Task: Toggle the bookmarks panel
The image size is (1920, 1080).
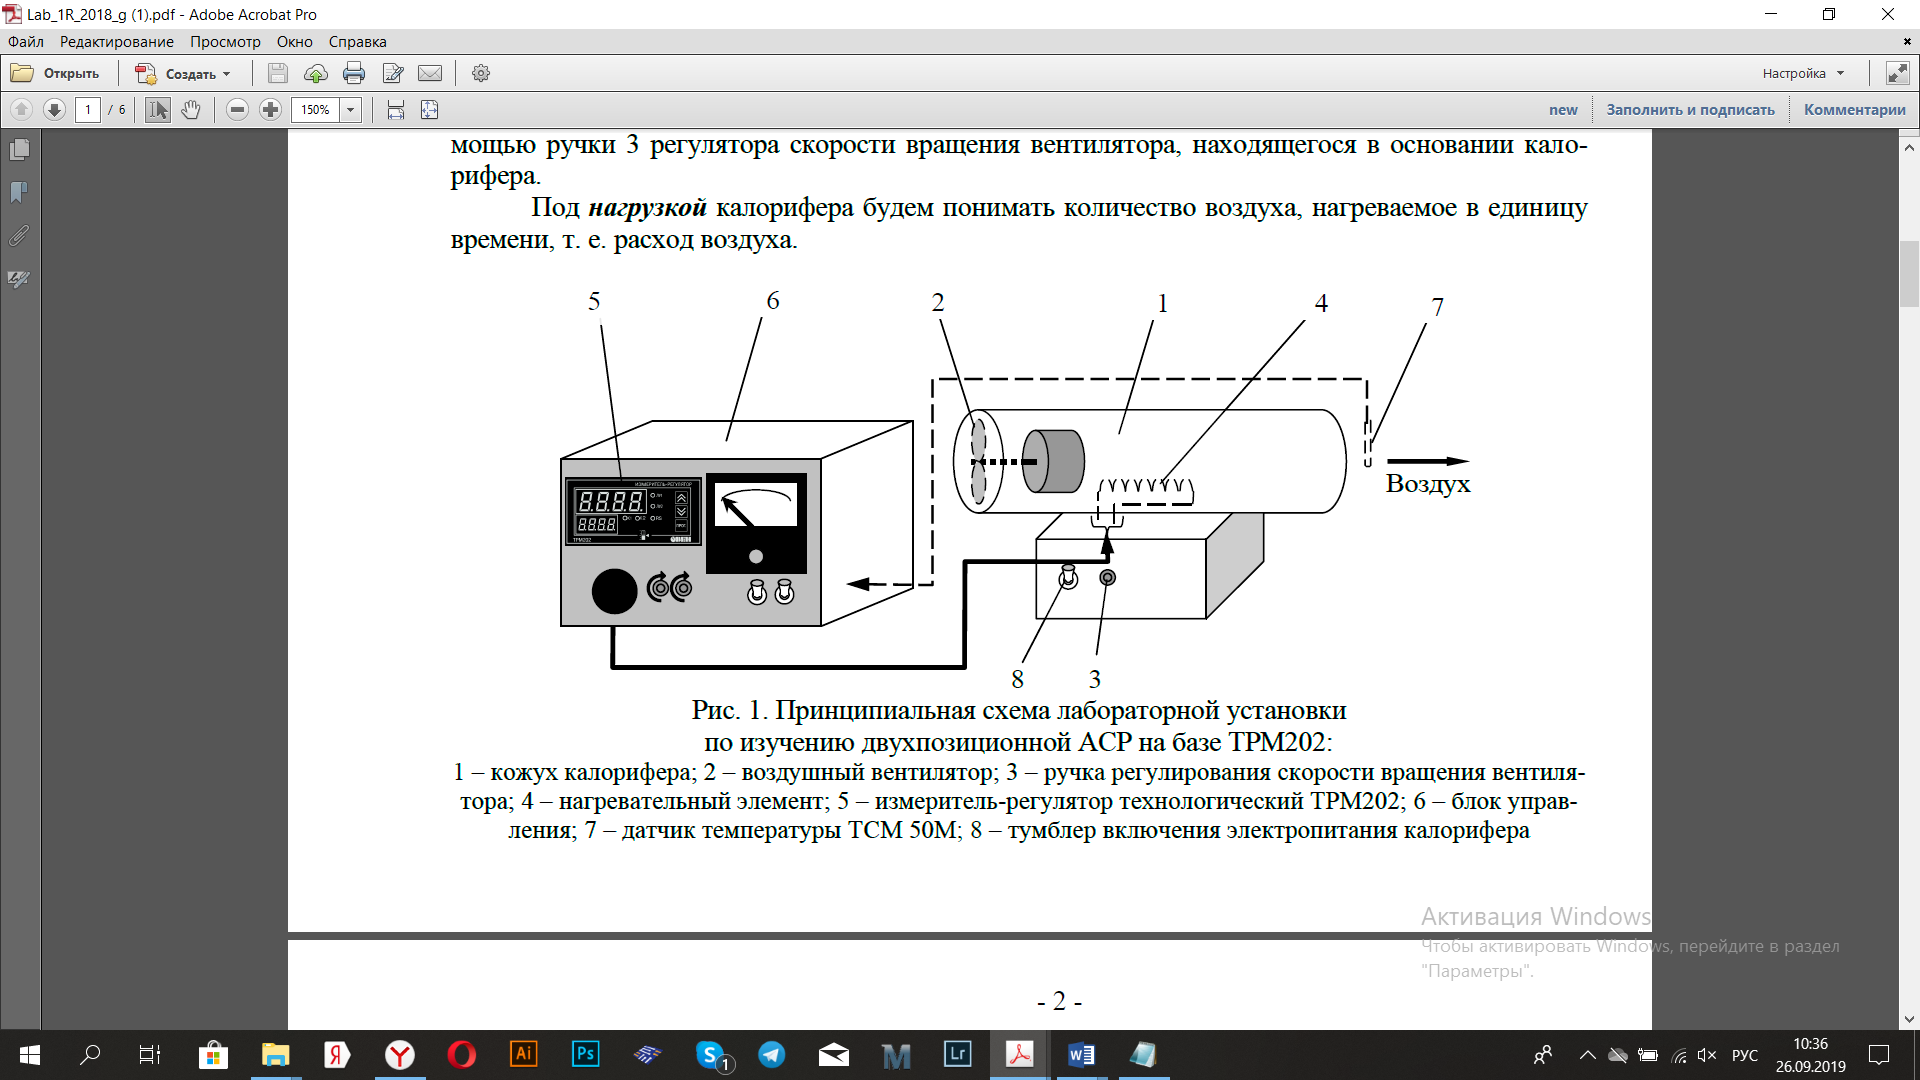Action: (19, 193)
